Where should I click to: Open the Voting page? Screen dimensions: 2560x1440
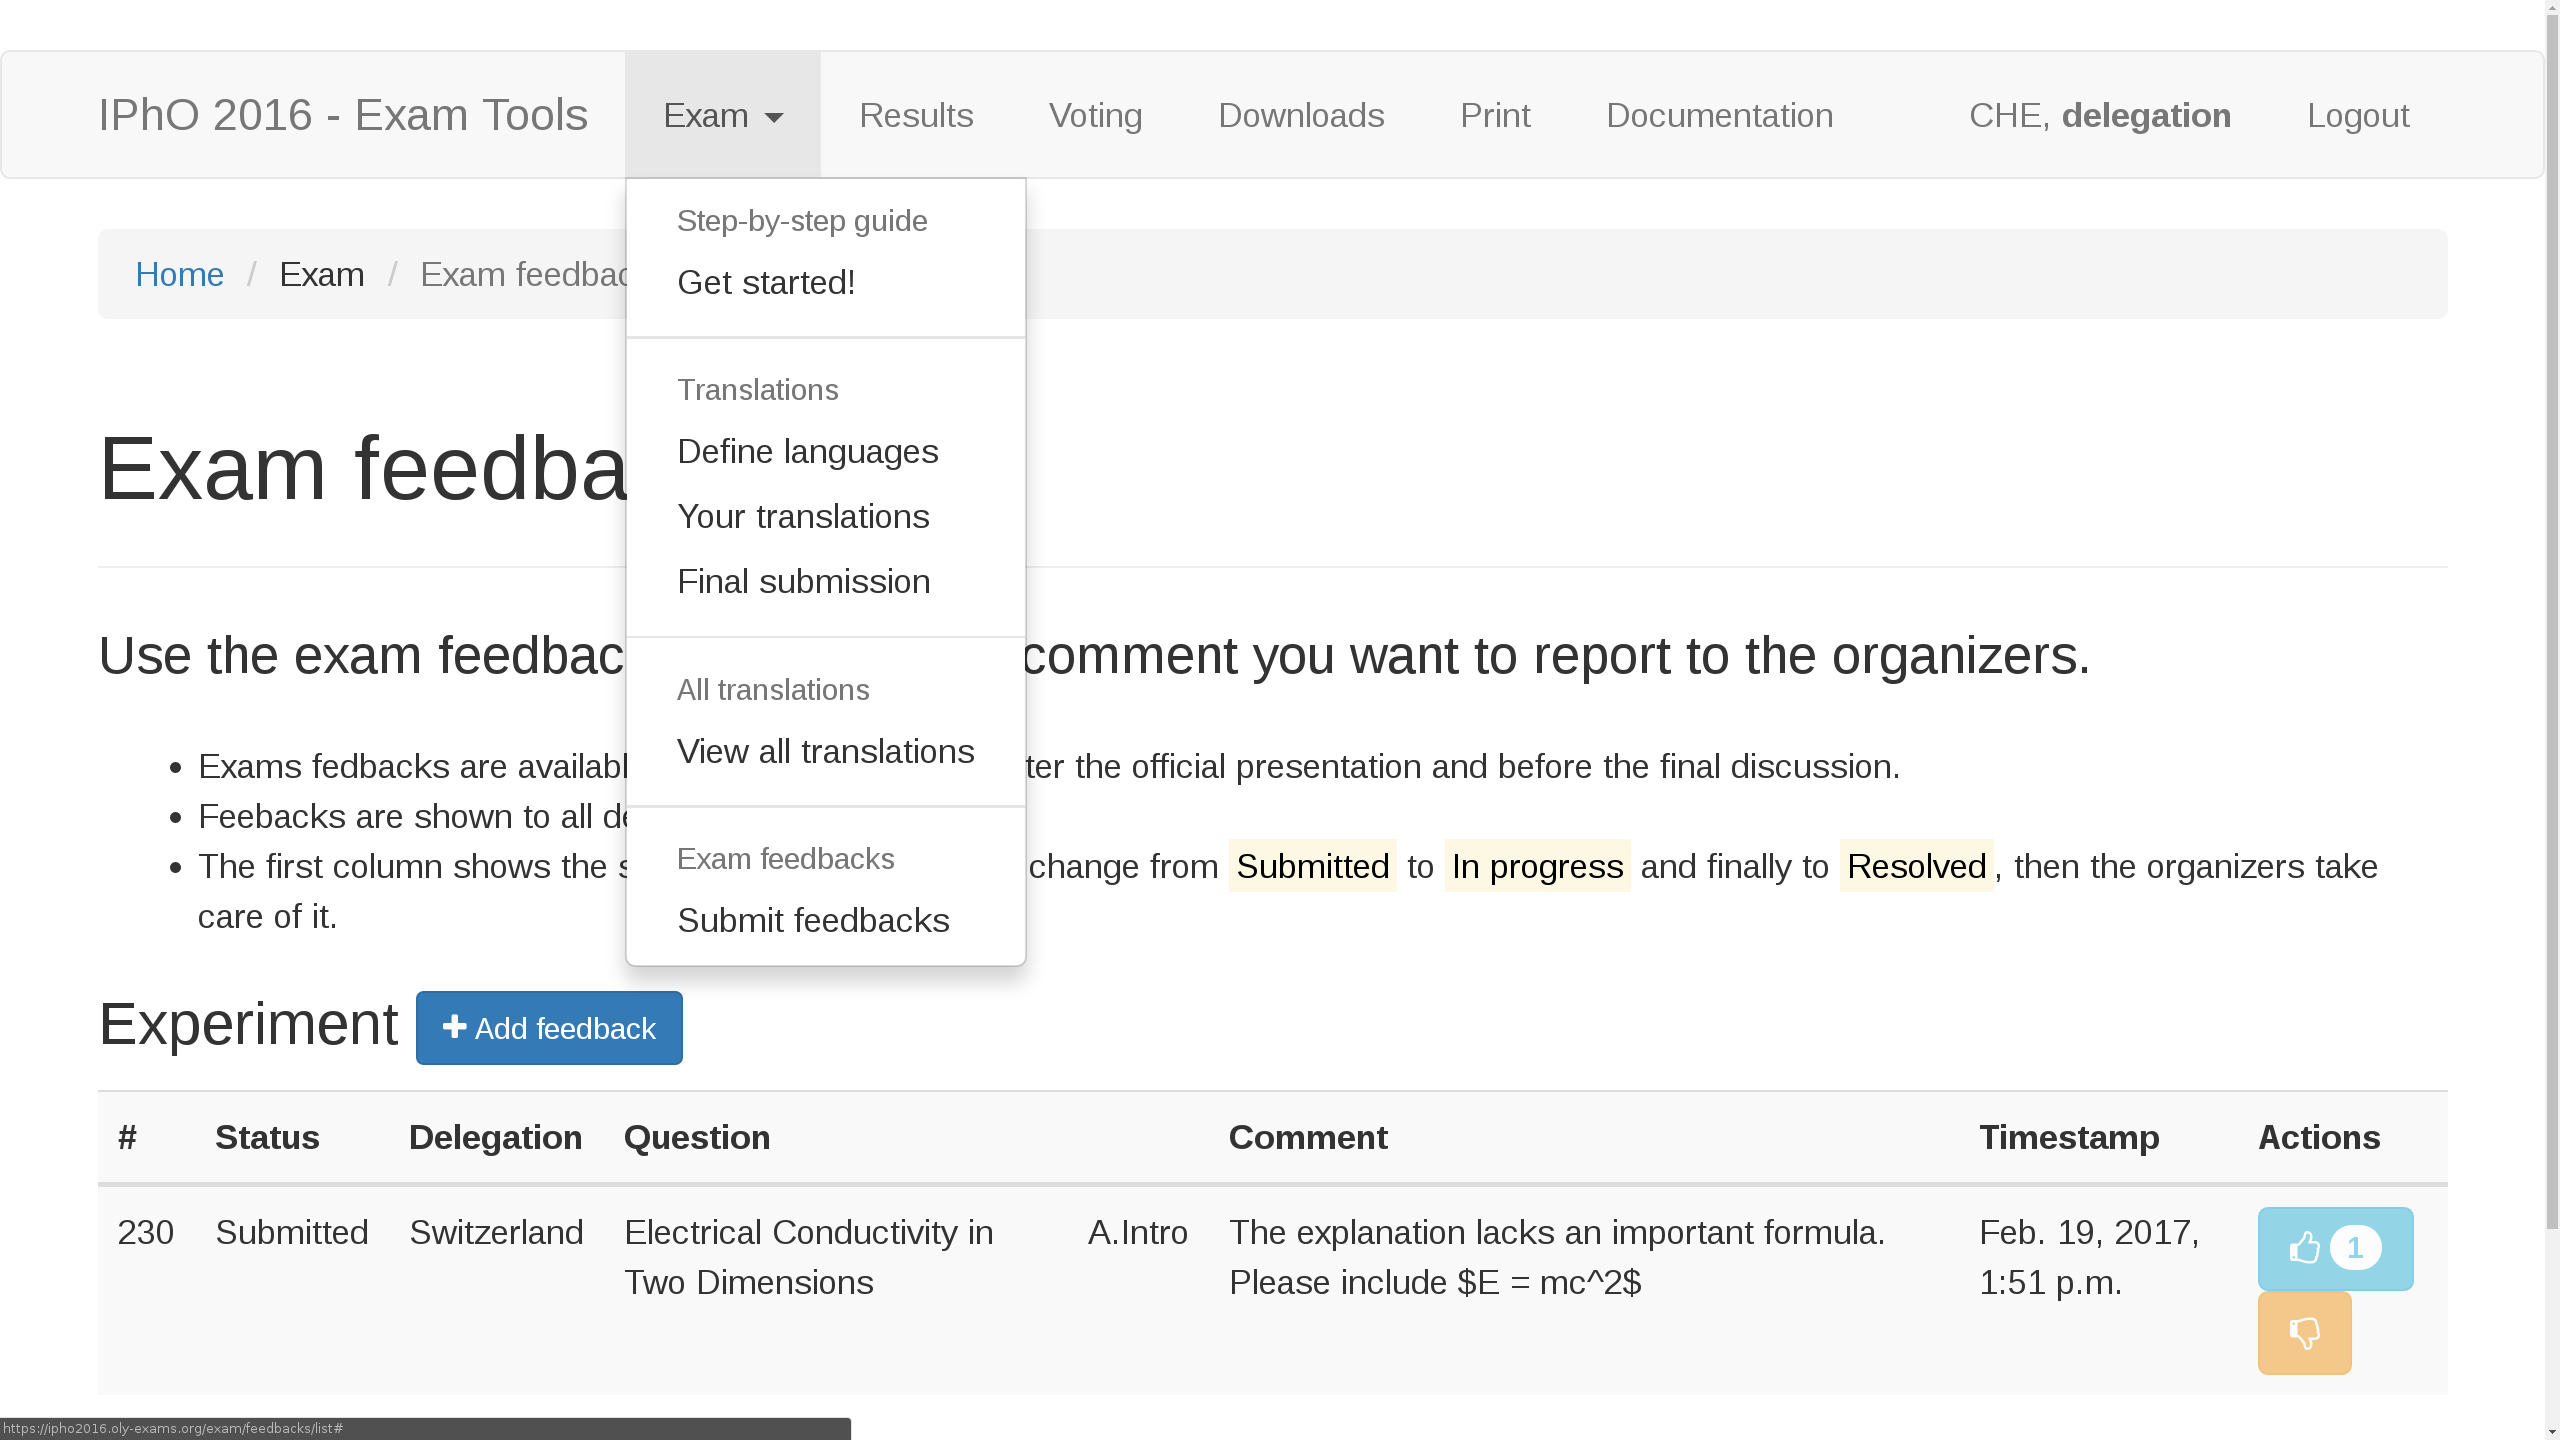tap(1094, 115)
